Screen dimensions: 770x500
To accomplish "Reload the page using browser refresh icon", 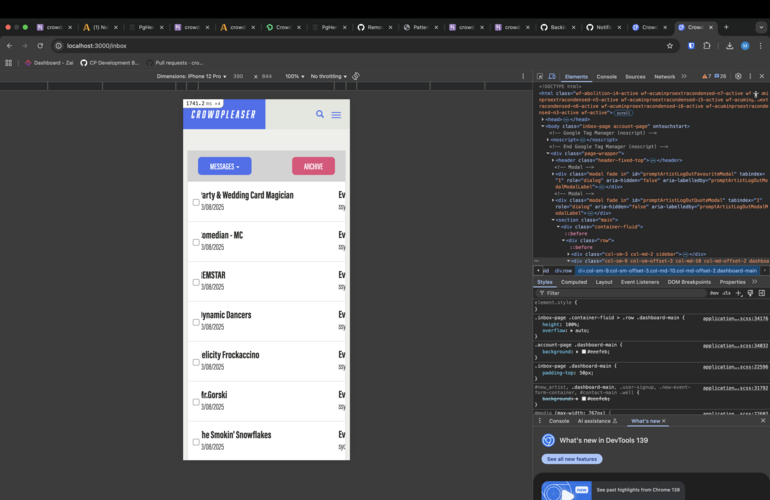I will (40, 45).
